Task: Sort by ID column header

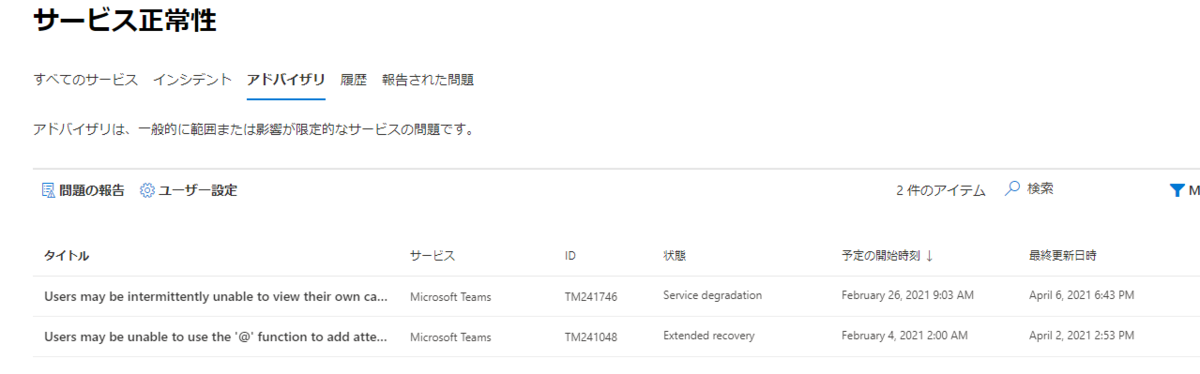Action: [570, 256]
